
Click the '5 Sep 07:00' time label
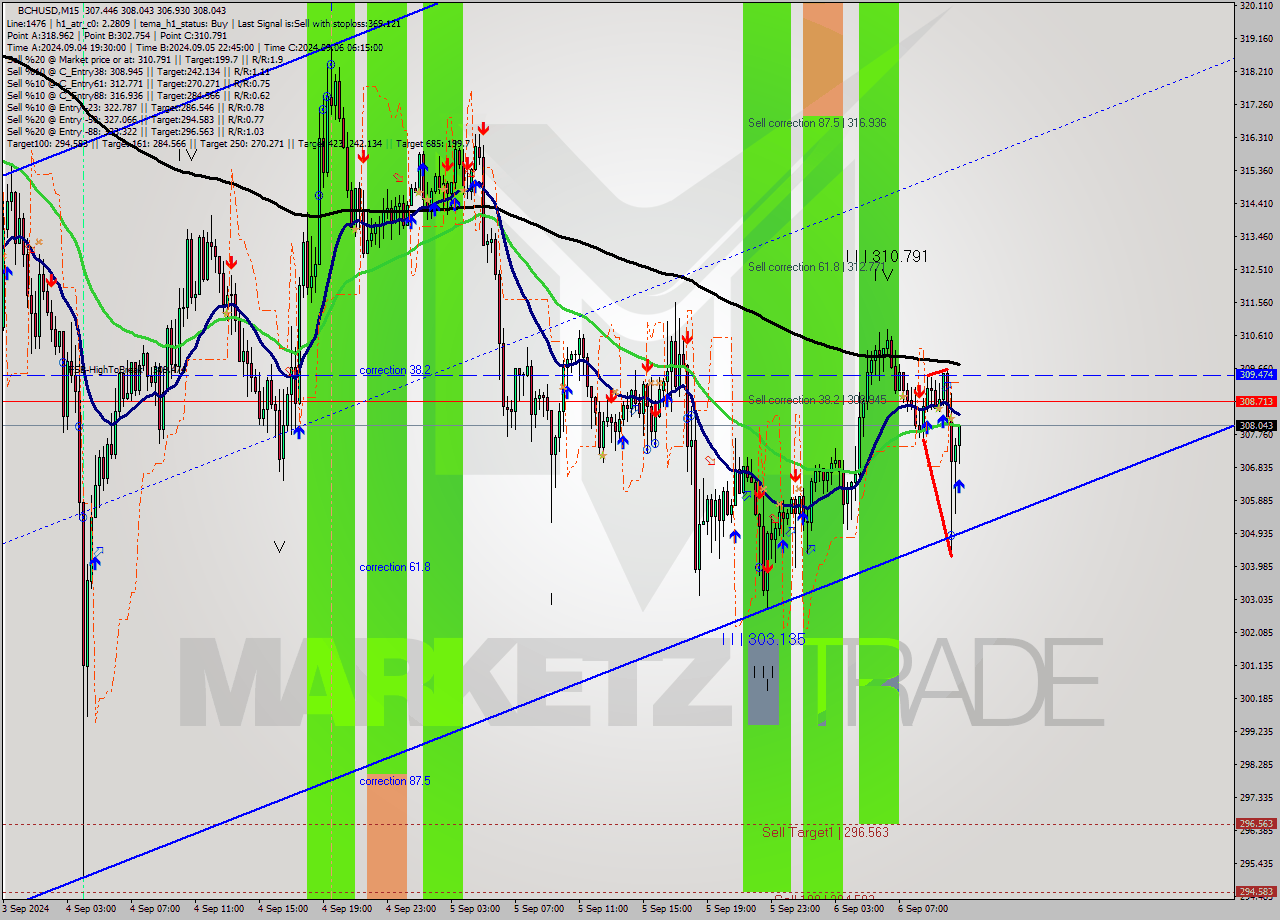click(x=540, y=909)
